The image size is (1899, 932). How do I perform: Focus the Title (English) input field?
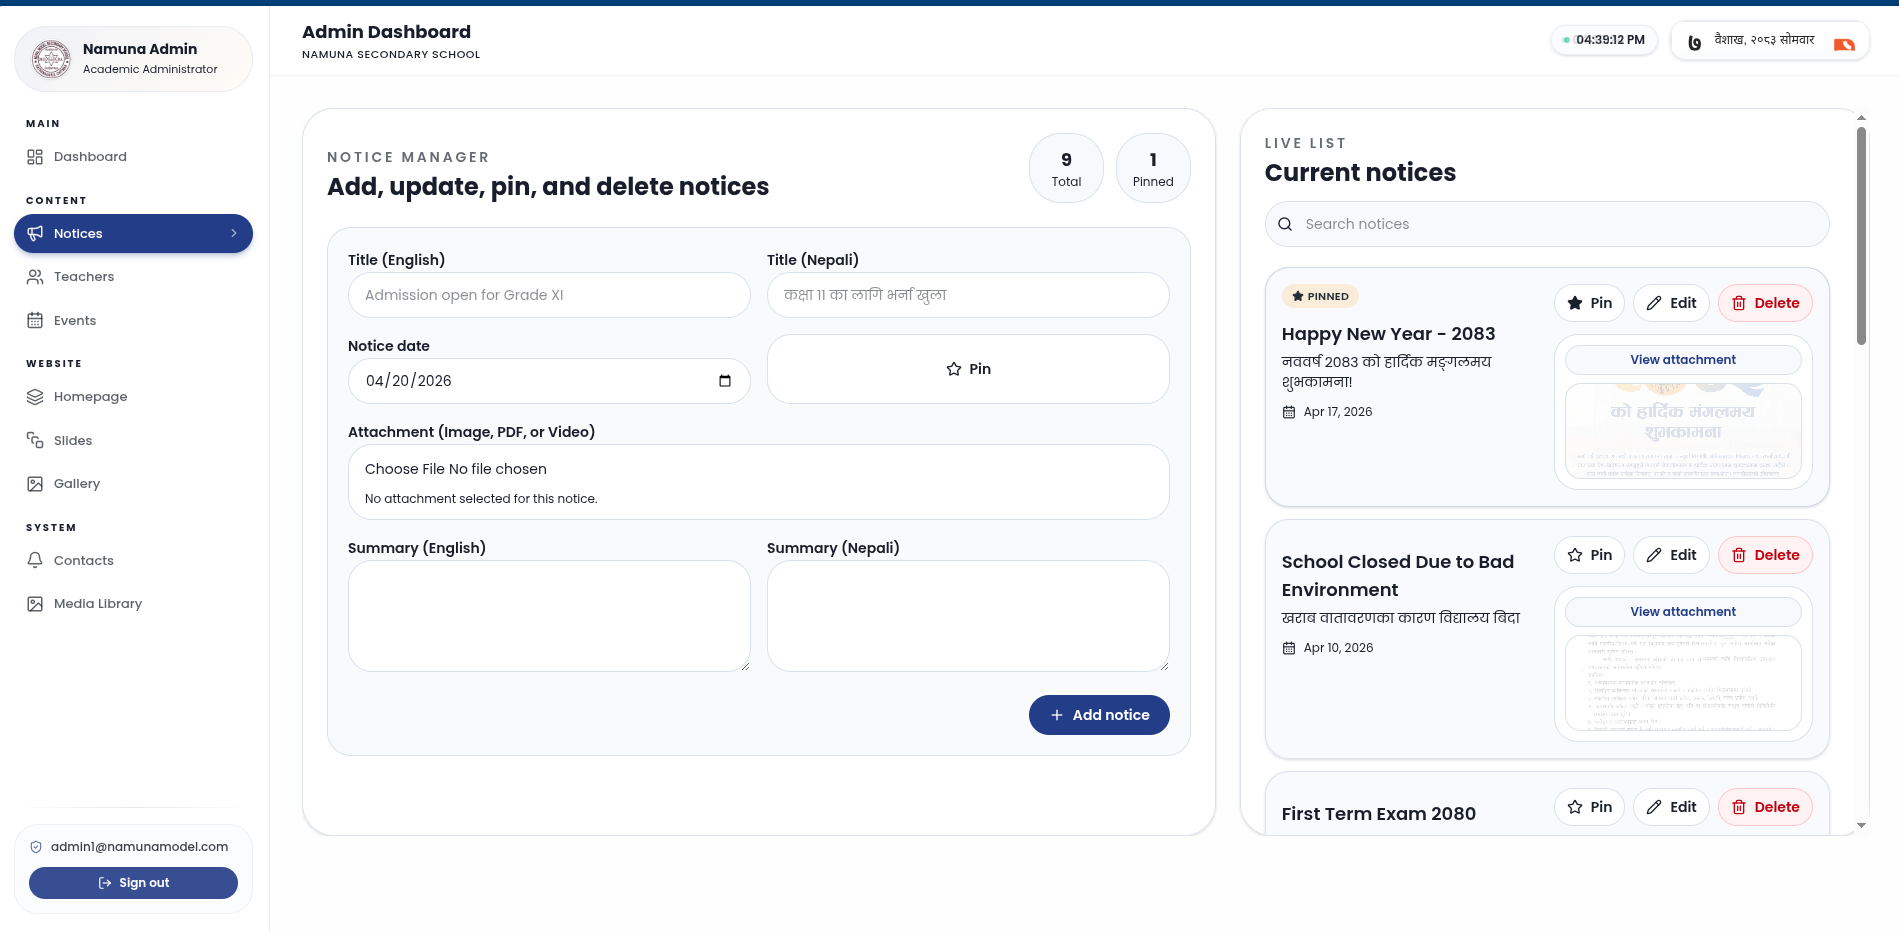tap(548, 295)
